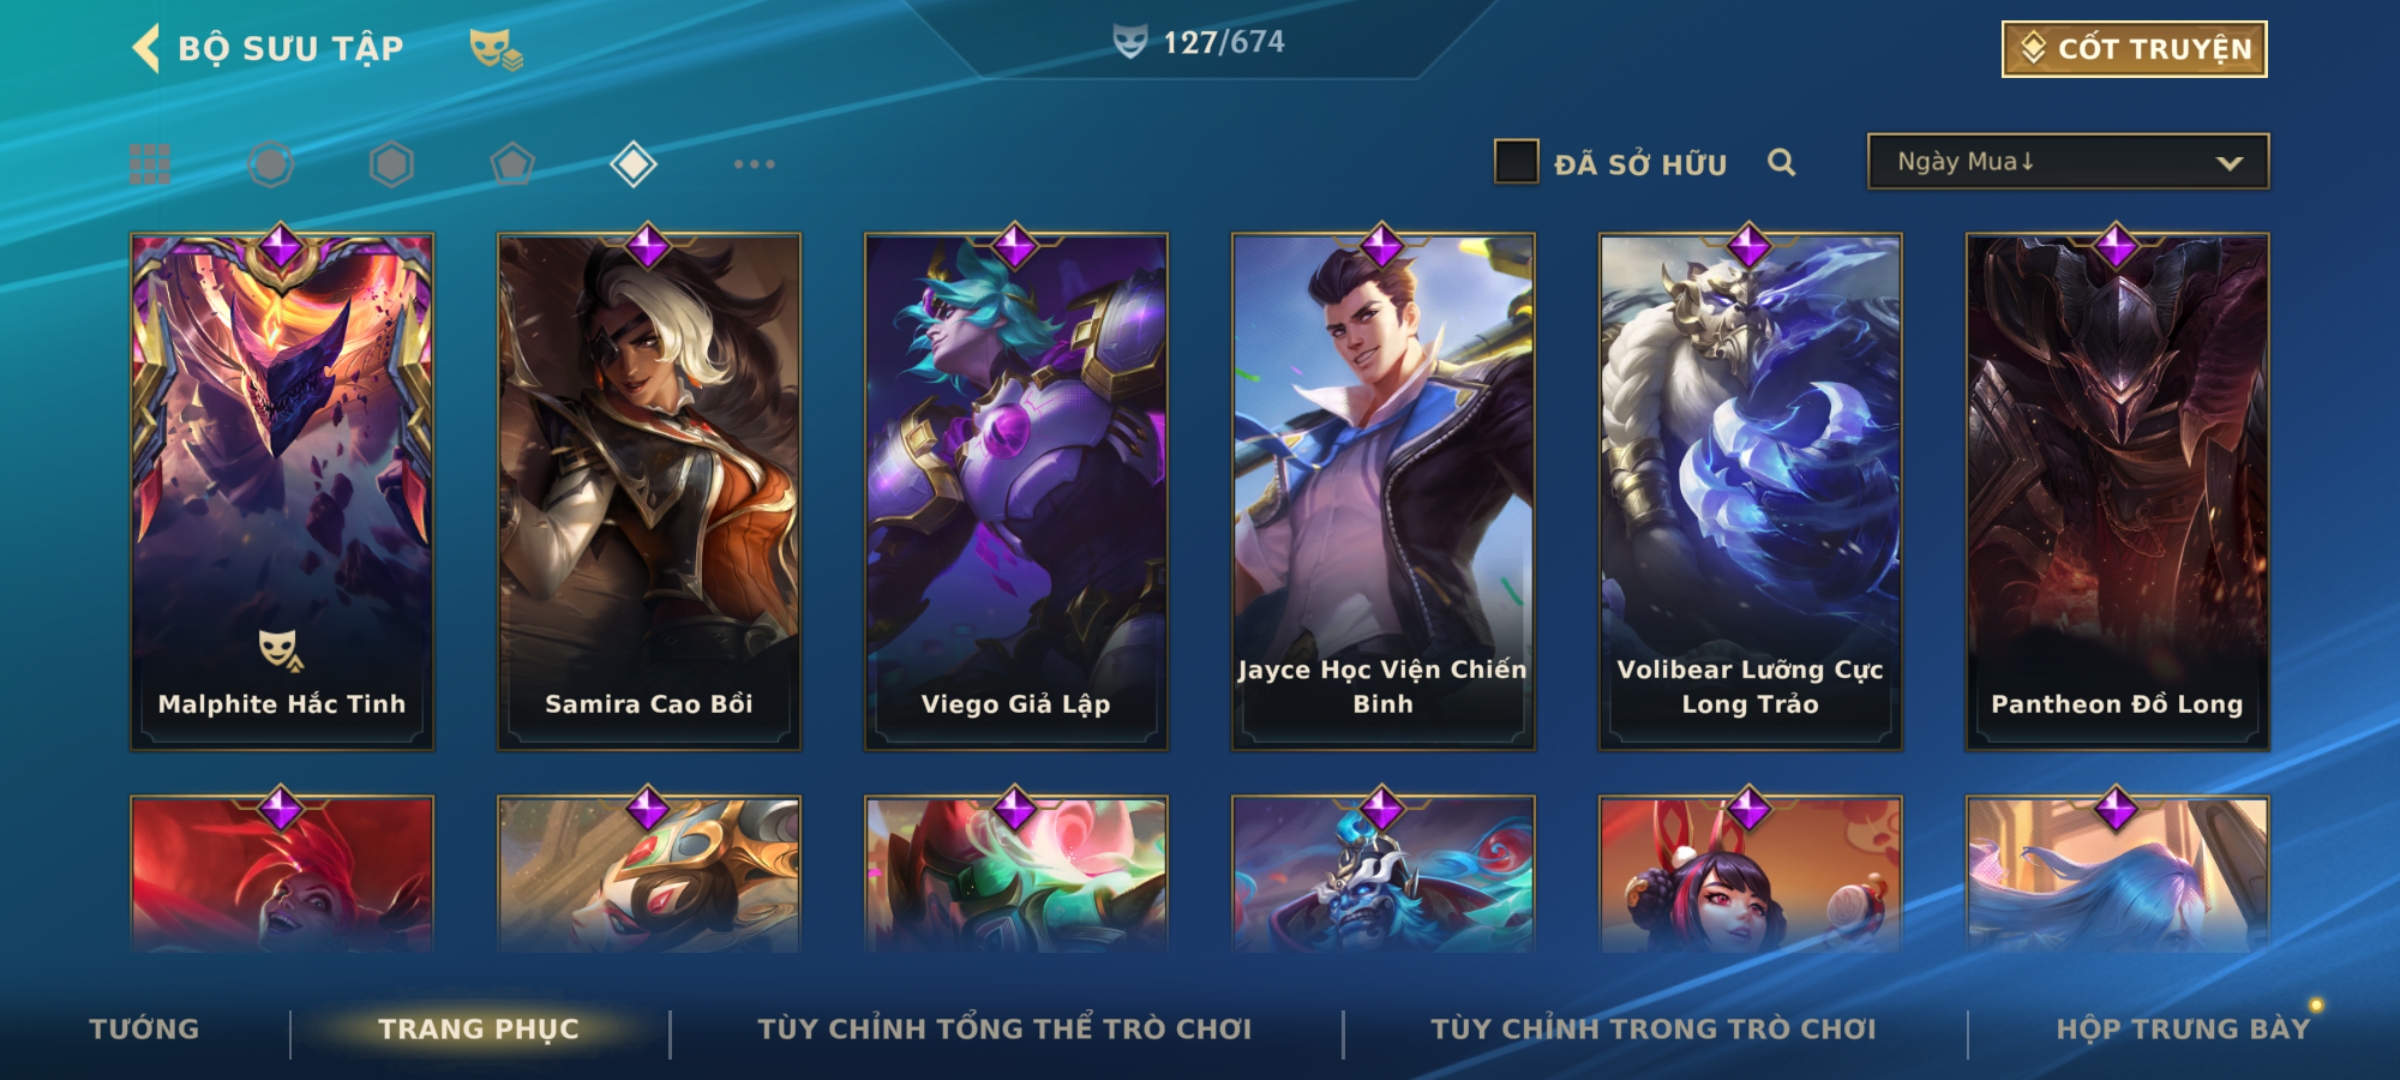Choose the Pantheon Đồ Long skin card
The image size is (2400, 1080).
2117,490
